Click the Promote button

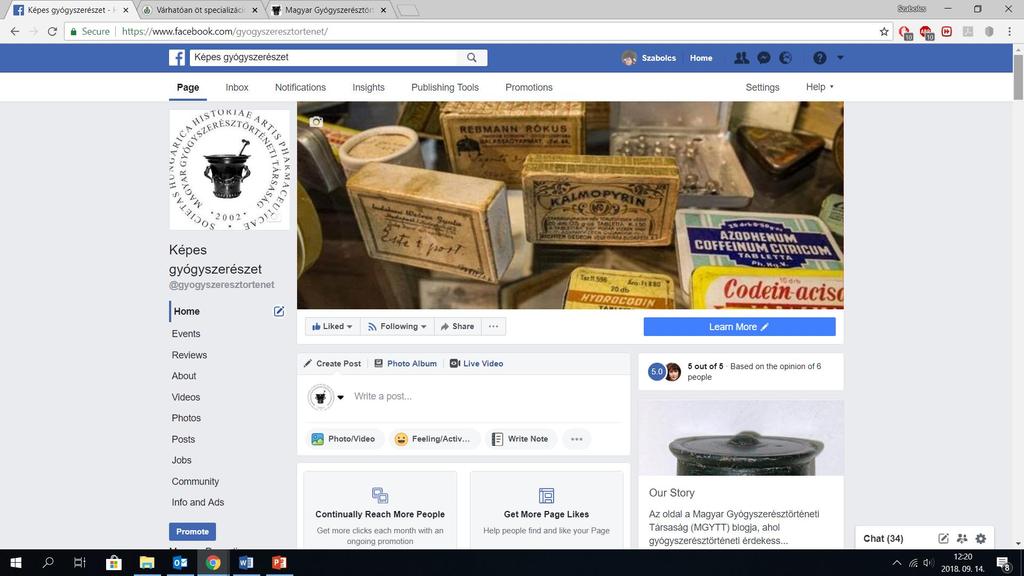[193, 532]
